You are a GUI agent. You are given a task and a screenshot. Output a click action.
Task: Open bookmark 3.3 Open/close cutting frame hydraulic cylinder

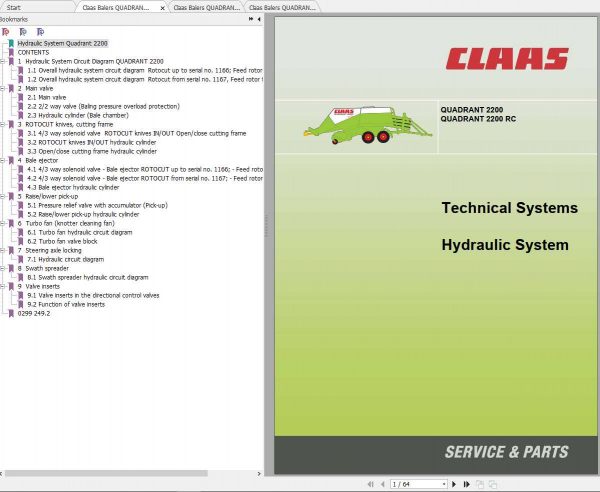(x=92, y=152)
